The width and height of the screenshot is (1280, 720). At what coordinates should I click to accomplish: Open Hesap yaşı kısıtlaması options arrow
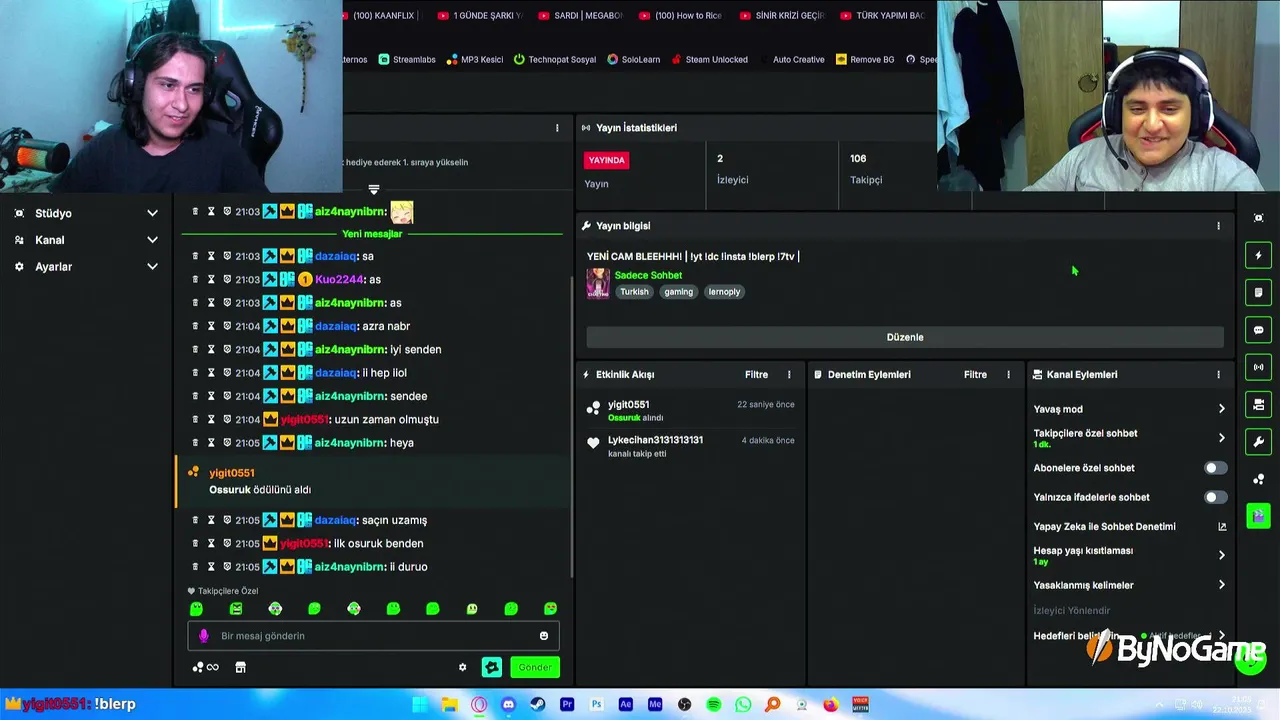(1221, 555)
